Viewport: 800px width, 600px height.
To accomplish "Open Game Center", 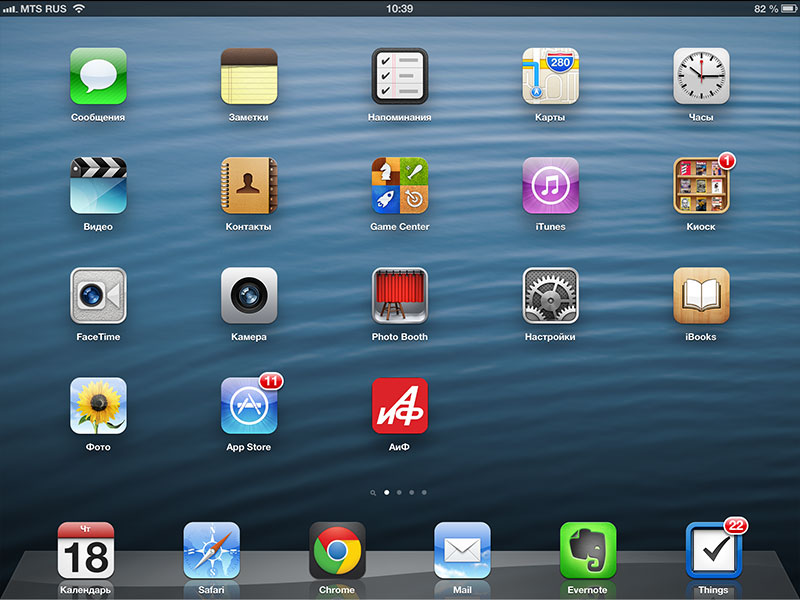I will tap(399, 186).
